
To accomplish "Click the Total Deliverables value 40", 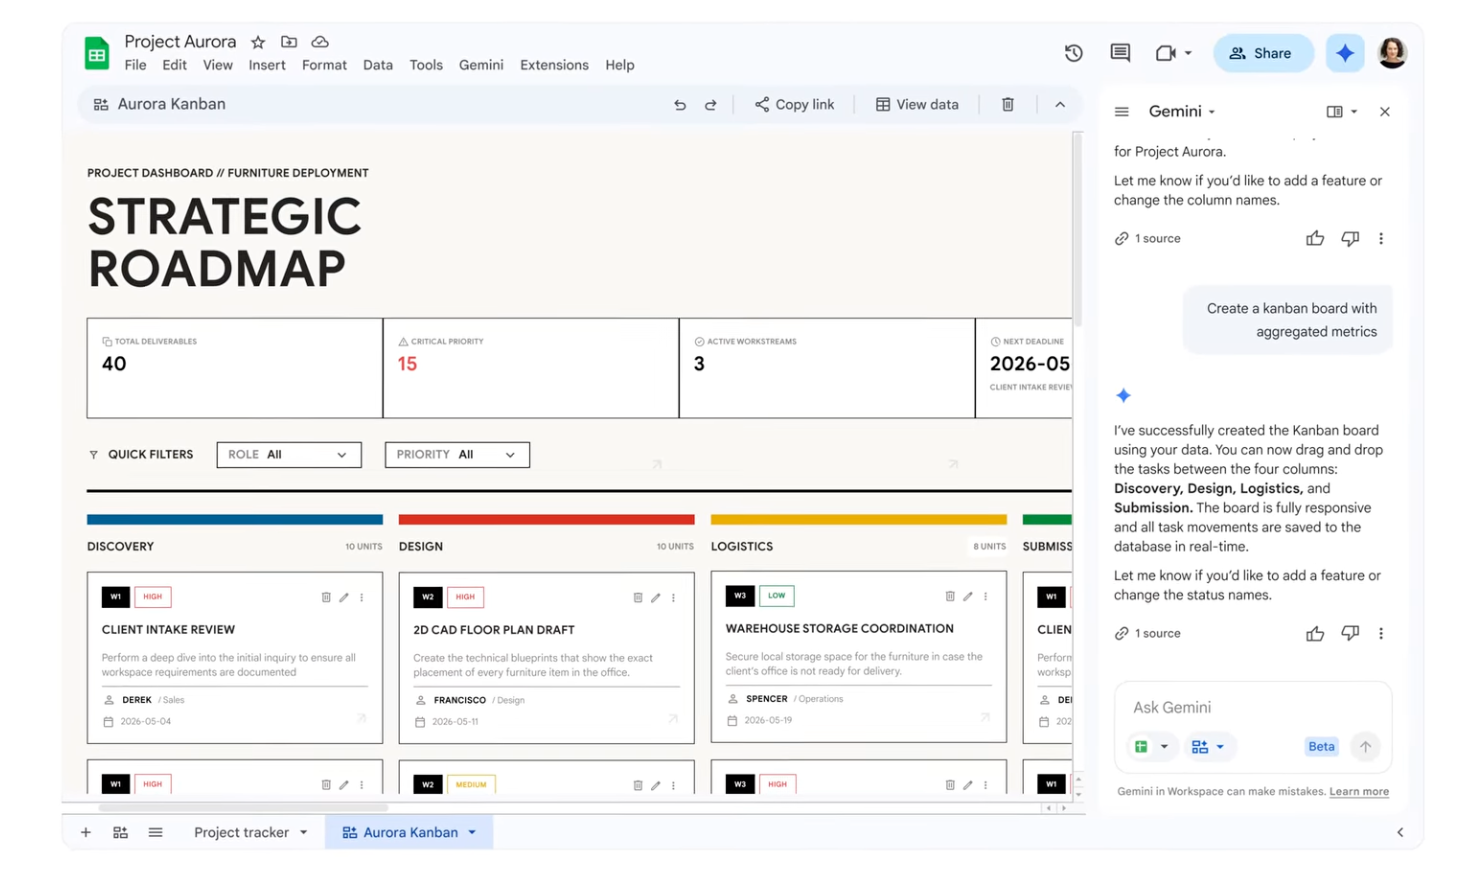I will tap(114, 364).
